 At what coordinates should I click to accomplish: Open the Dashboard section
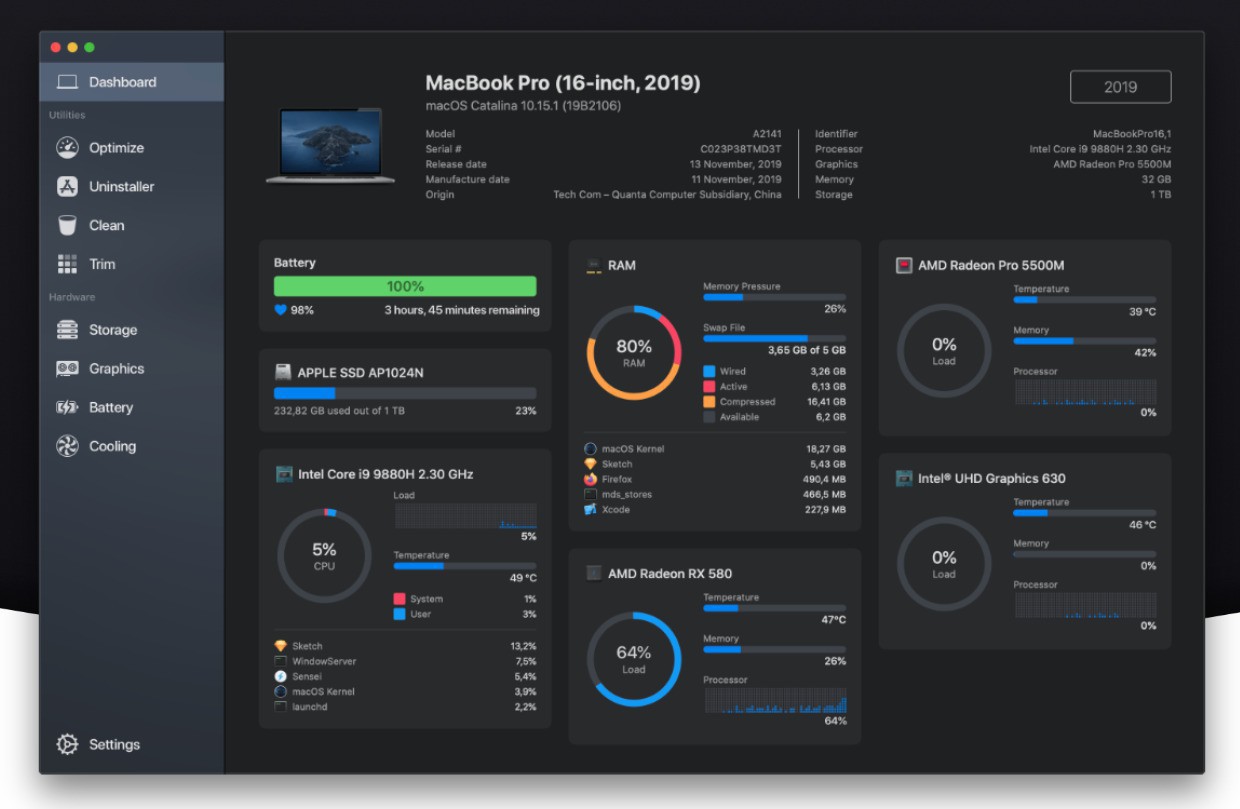(x=131, y=82)
